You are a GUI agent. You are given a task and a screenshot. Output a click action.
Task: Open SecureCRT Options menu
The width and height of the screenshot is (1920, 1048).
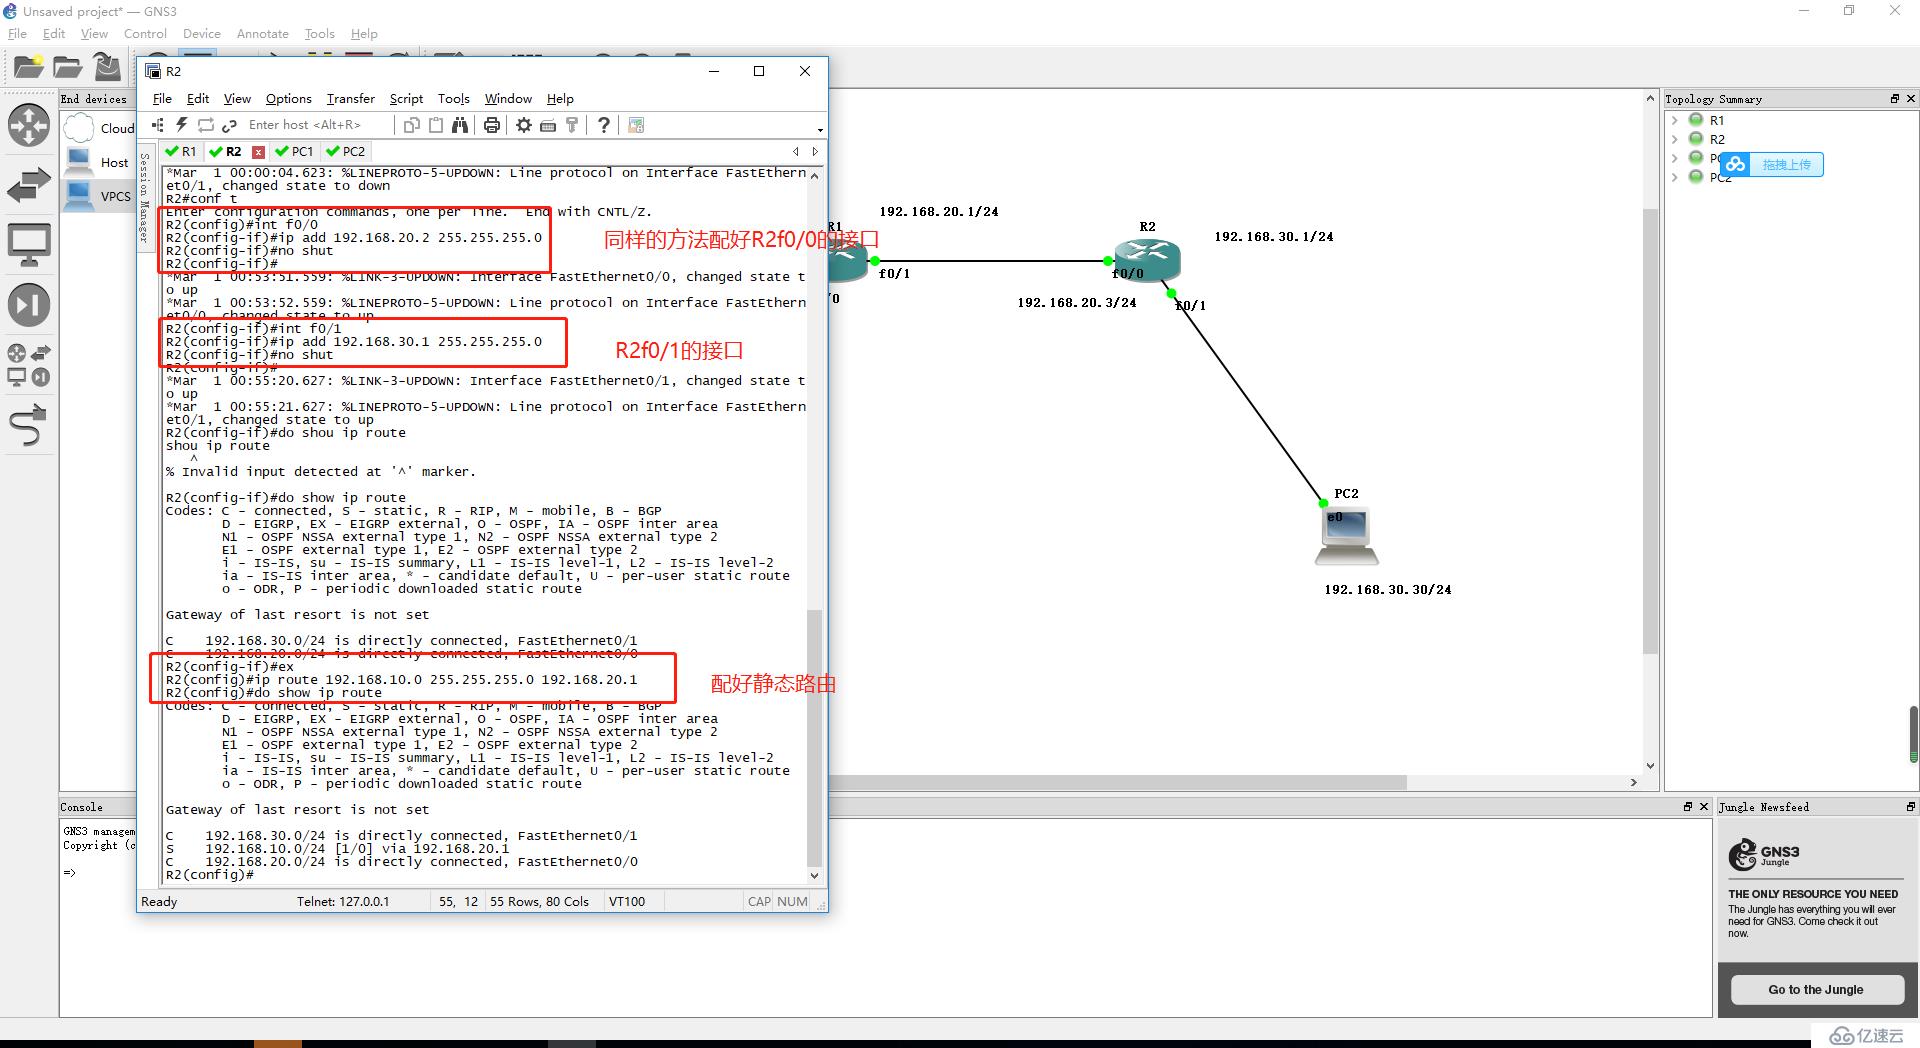point(288,99)
